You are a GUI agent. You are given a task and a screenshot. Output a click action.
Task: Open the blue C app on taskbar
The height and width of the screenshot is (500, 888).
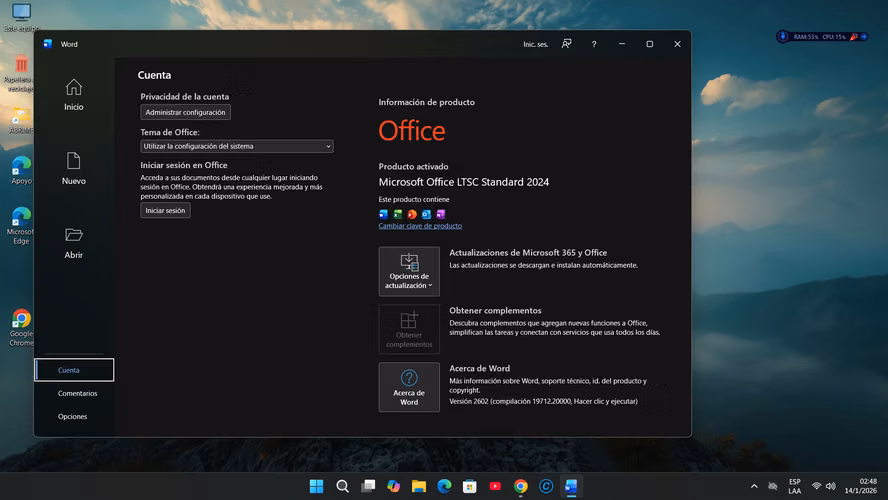coord(546,486)
